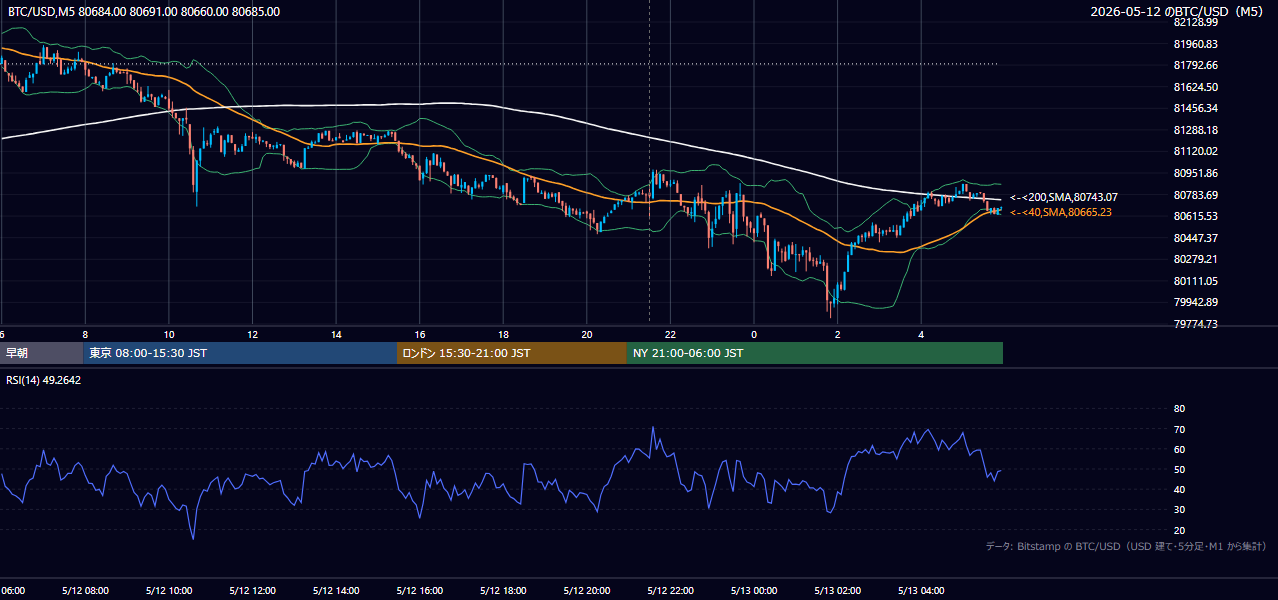Click bottom time label 5/13 04:00
1278x600 pixels.
click(x=922, y=591)
